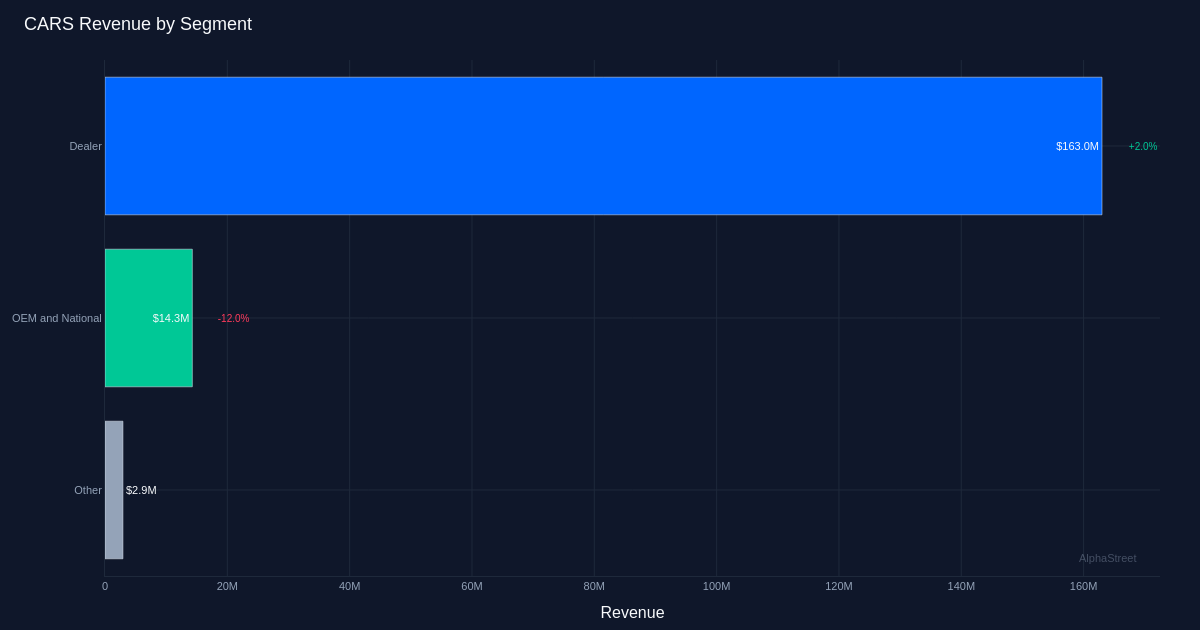Click the '120M' x-axis tick label
Image resolution: width=1200 pixels, height=630 pixels.
(839, 586)
